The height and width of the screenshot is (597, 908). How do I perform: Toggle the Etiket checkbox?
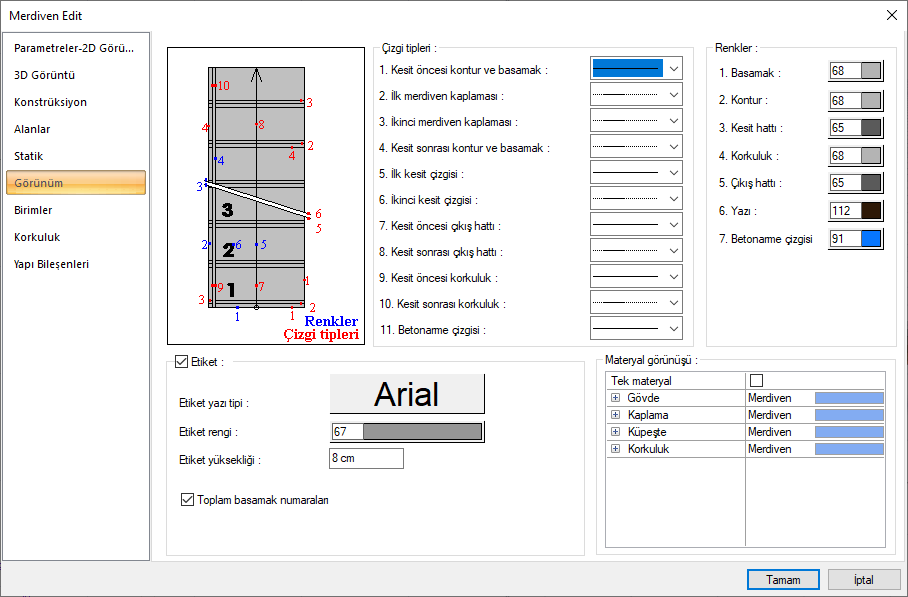pyautogui.click(x=181, y=362)
